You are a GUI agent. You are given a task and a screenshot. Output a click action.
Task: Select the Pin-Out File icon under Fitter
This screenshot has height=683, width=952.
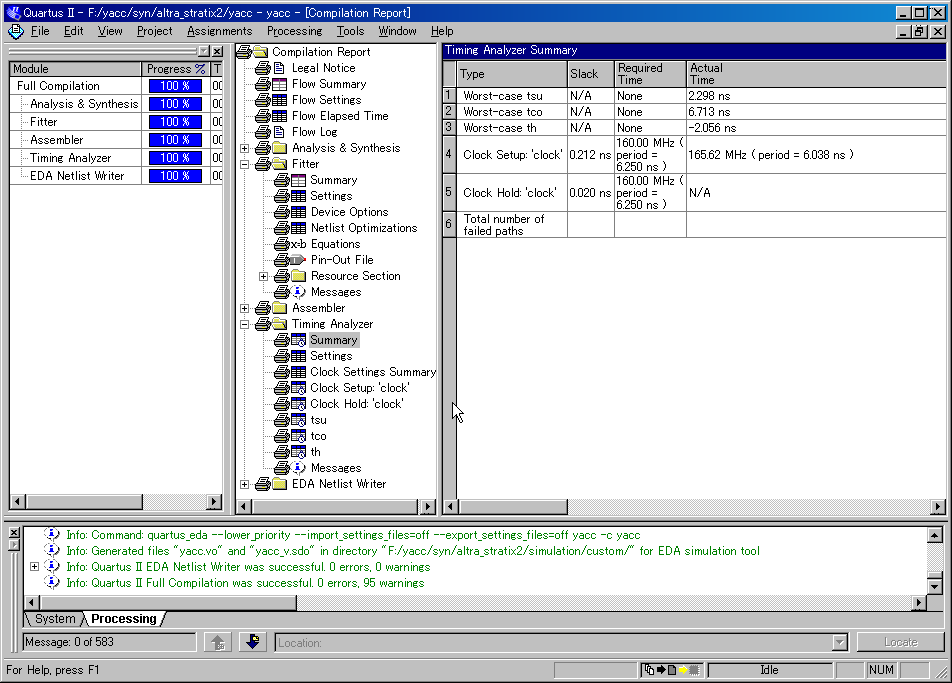coord(297,260)
